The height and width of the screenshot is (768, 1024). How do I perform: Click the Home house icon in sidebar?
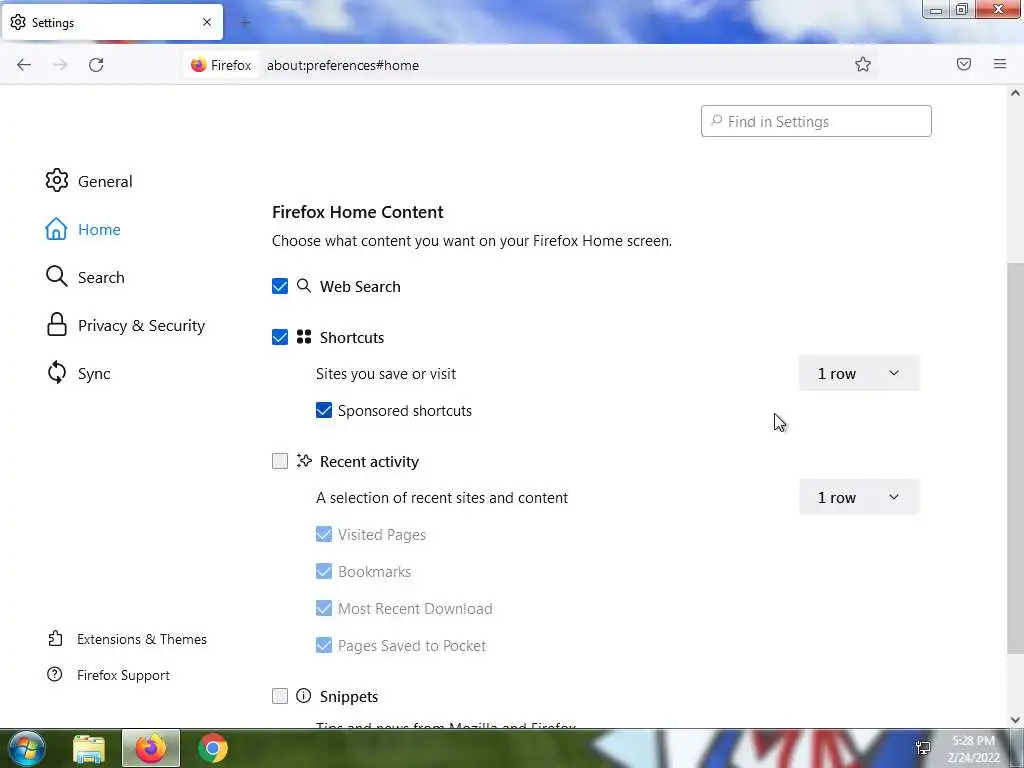tap(56, 229)
